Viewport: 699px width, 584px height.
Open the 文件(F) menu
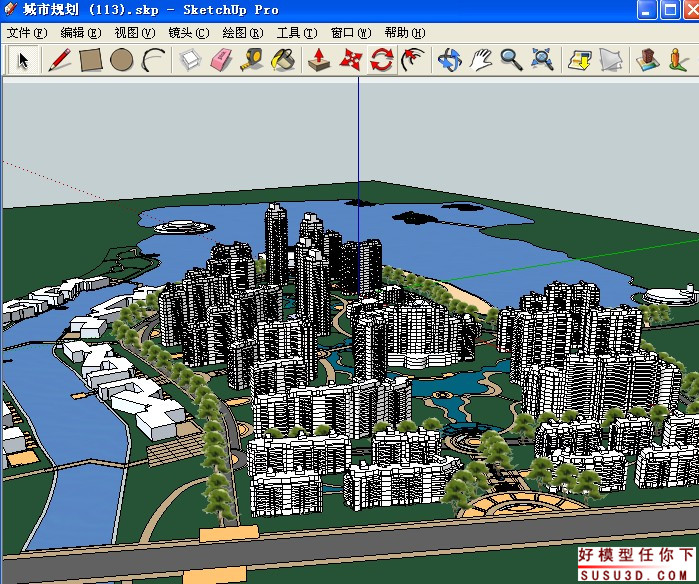27,33
